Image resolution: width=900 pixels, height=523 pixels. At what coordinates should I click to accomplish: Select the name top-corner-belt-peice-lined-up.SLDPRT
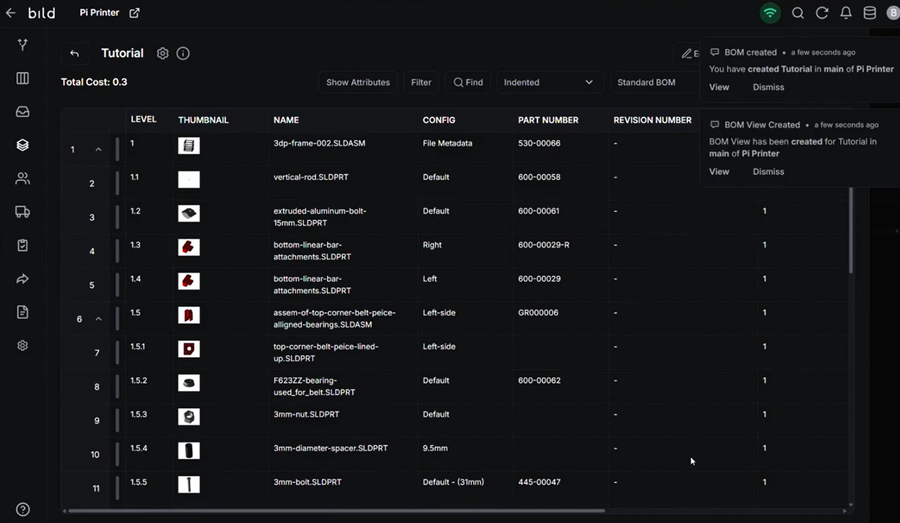pos(326,352)
